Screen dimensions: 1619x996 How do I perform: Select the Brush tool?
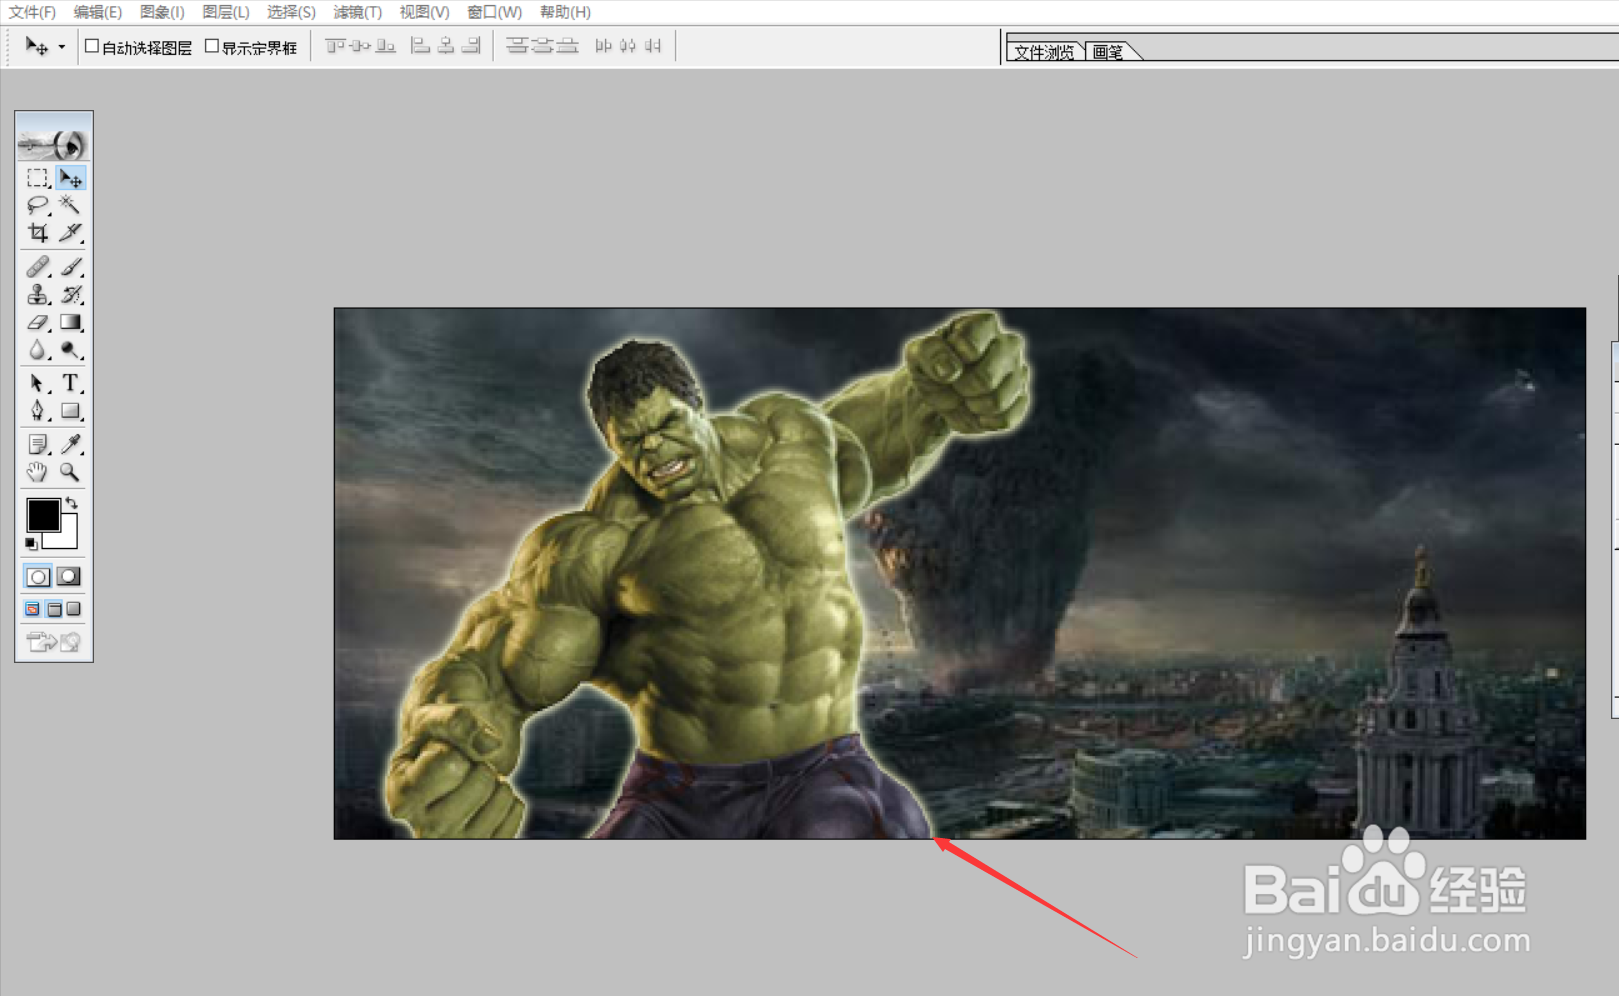(x=70, y=267)
